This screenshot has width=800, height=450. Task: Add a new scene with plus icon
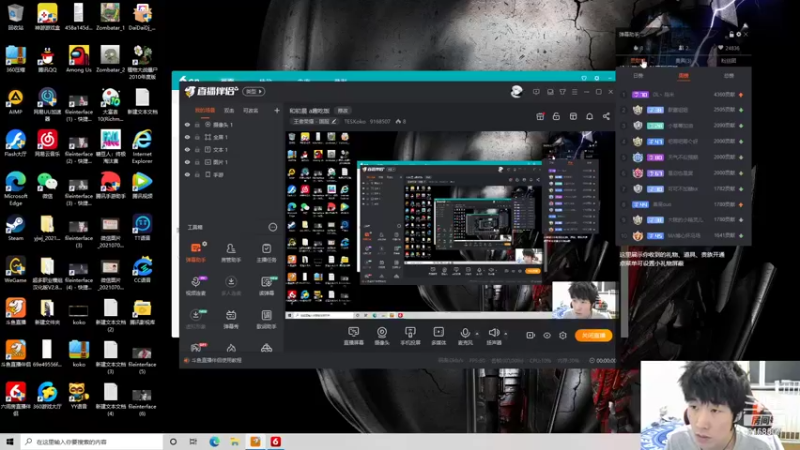(277, 110)
